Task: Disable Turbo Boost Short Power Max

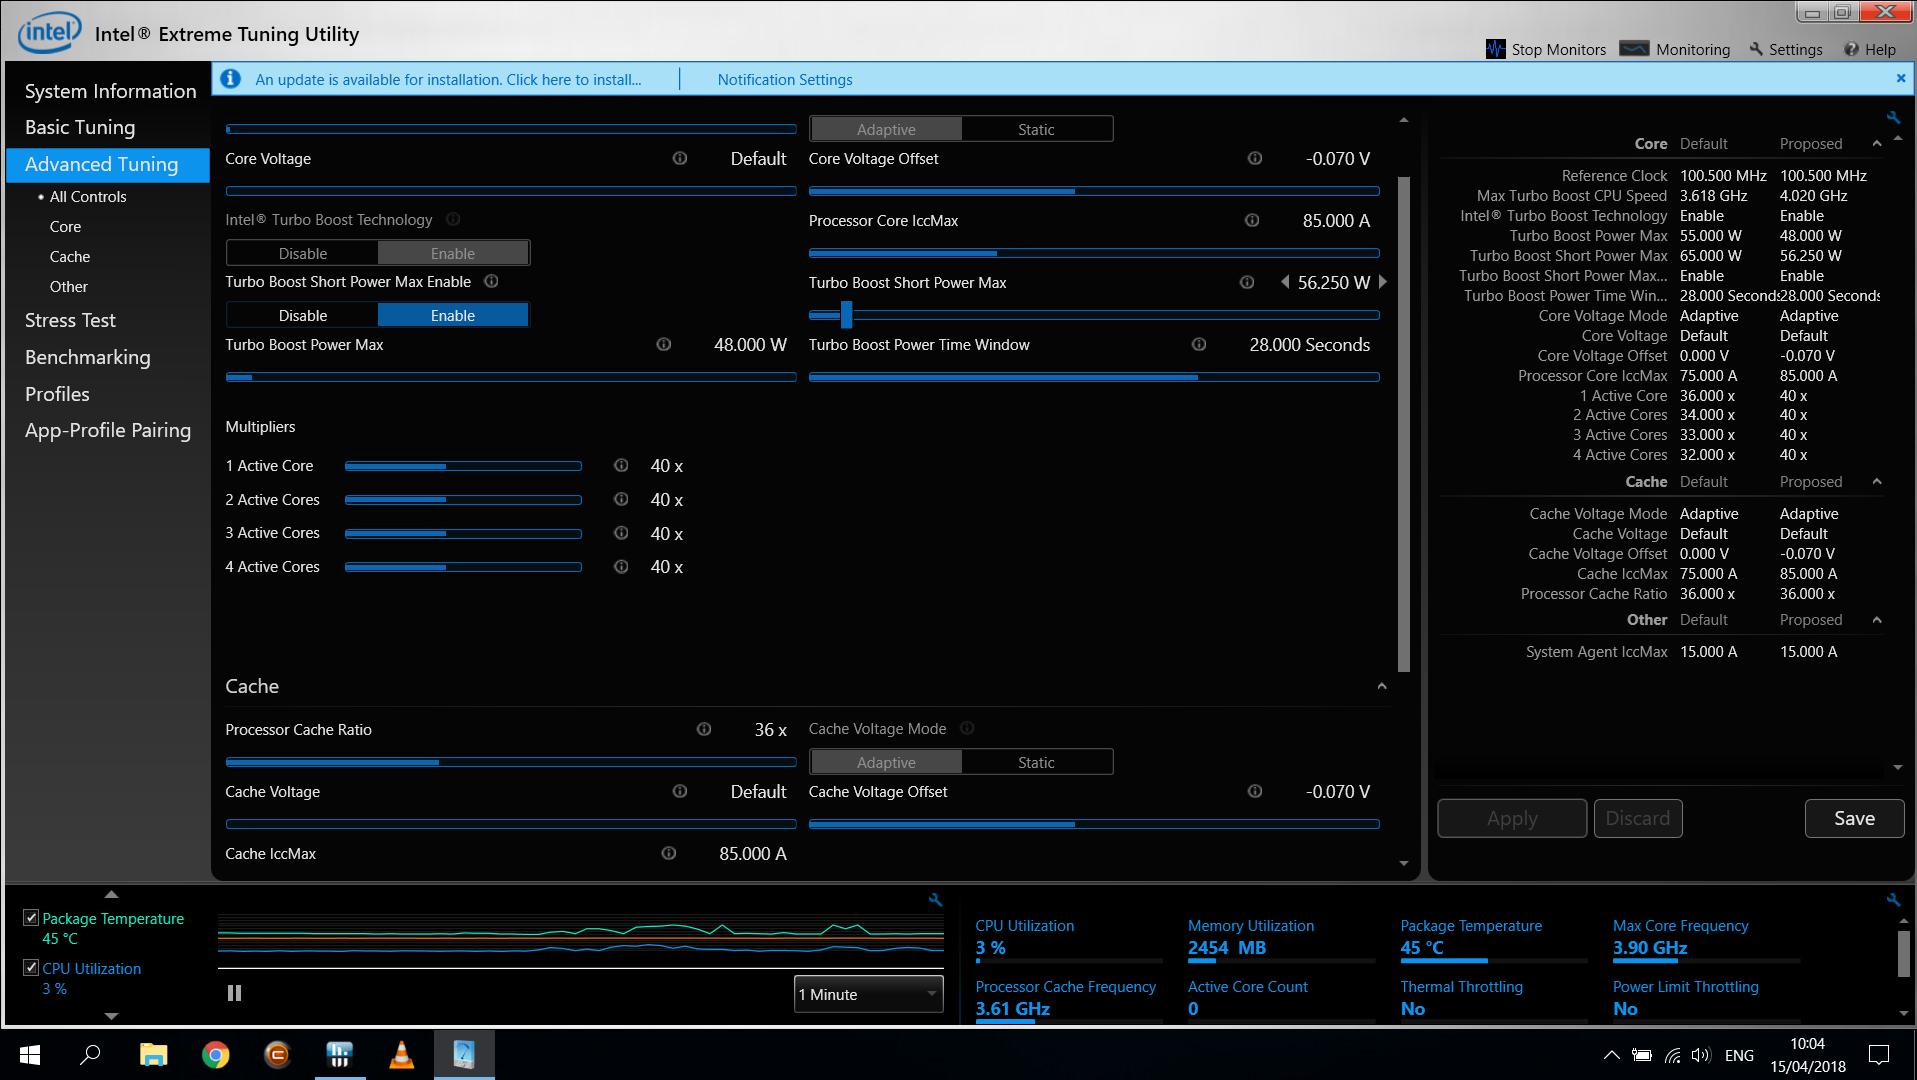Action: pyautogui.click(x=302, y=315)
